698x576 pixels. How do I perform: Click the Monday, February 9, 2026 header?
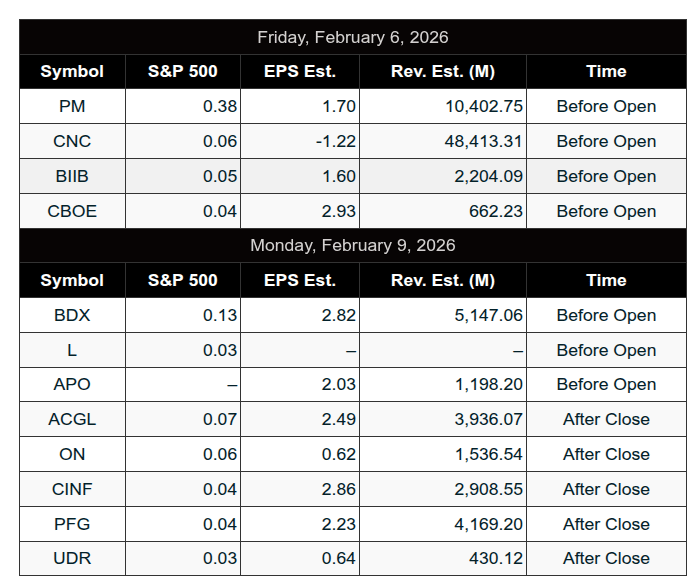point(352,246)
